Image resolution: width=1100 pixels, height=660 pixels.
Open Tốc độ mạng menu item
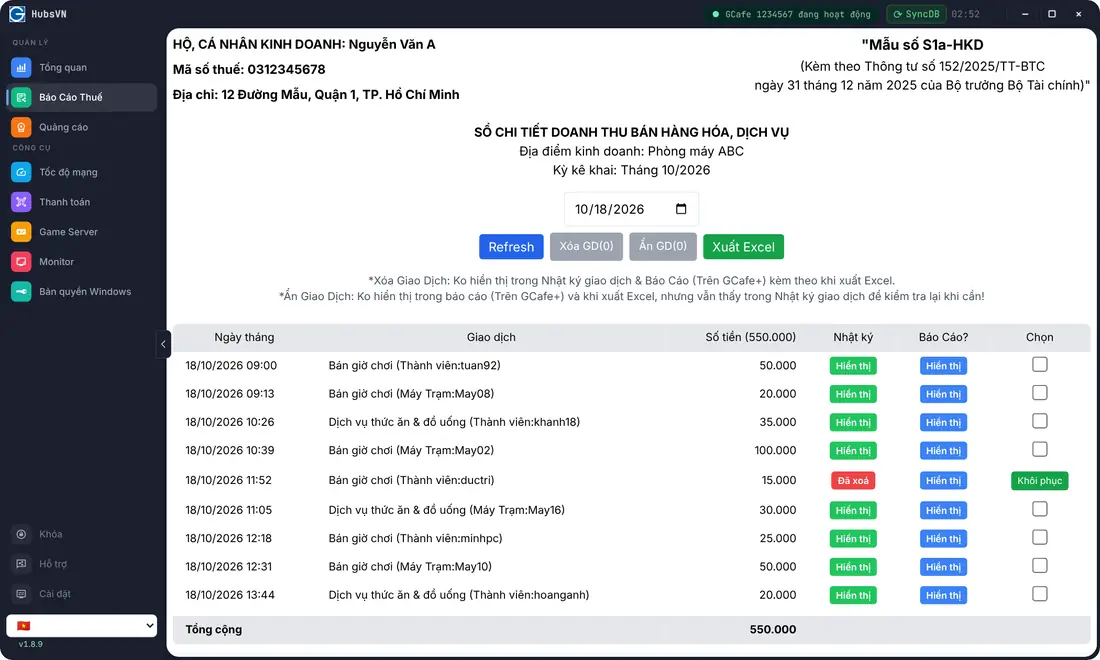(82, 172)
